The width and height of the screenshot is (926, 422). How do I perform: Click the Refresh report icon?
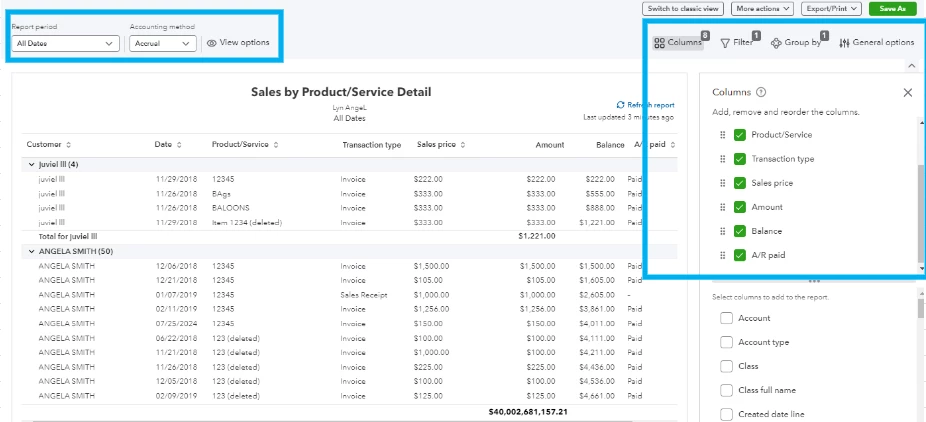tap(620, 104)
